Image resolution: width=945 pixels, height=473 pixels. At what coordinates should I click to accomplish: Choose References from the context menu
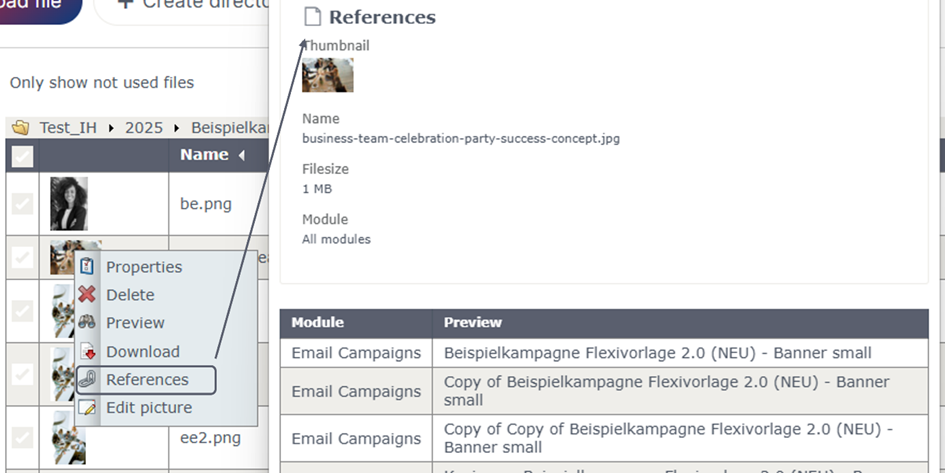(147, 380)
